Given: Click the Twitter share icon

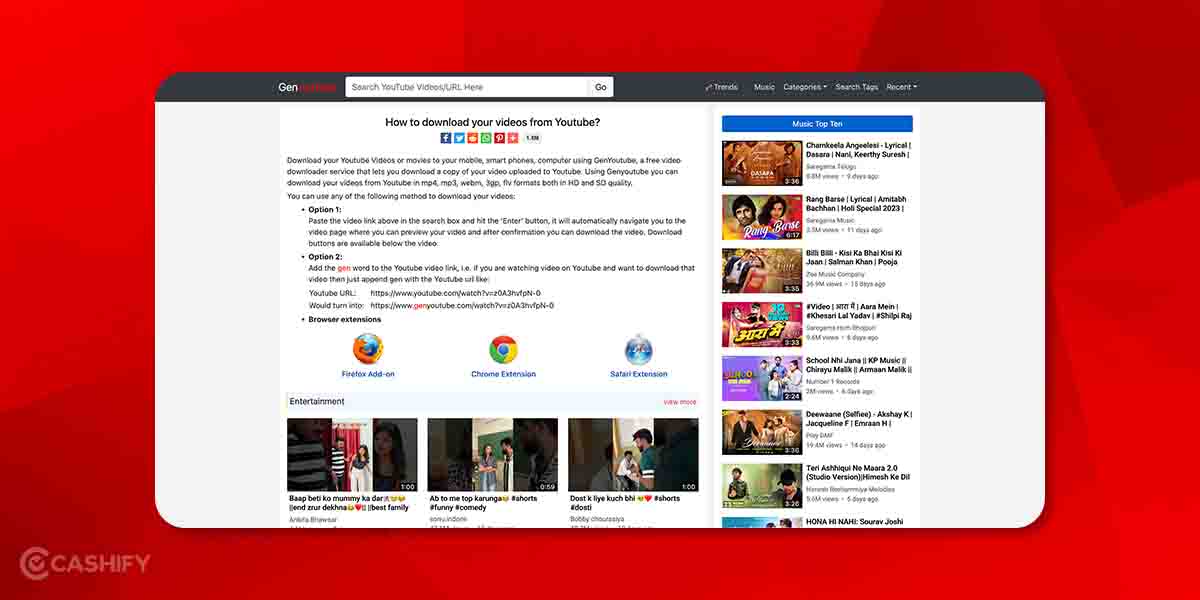Looking at the screenshot, I should [459, 137].
